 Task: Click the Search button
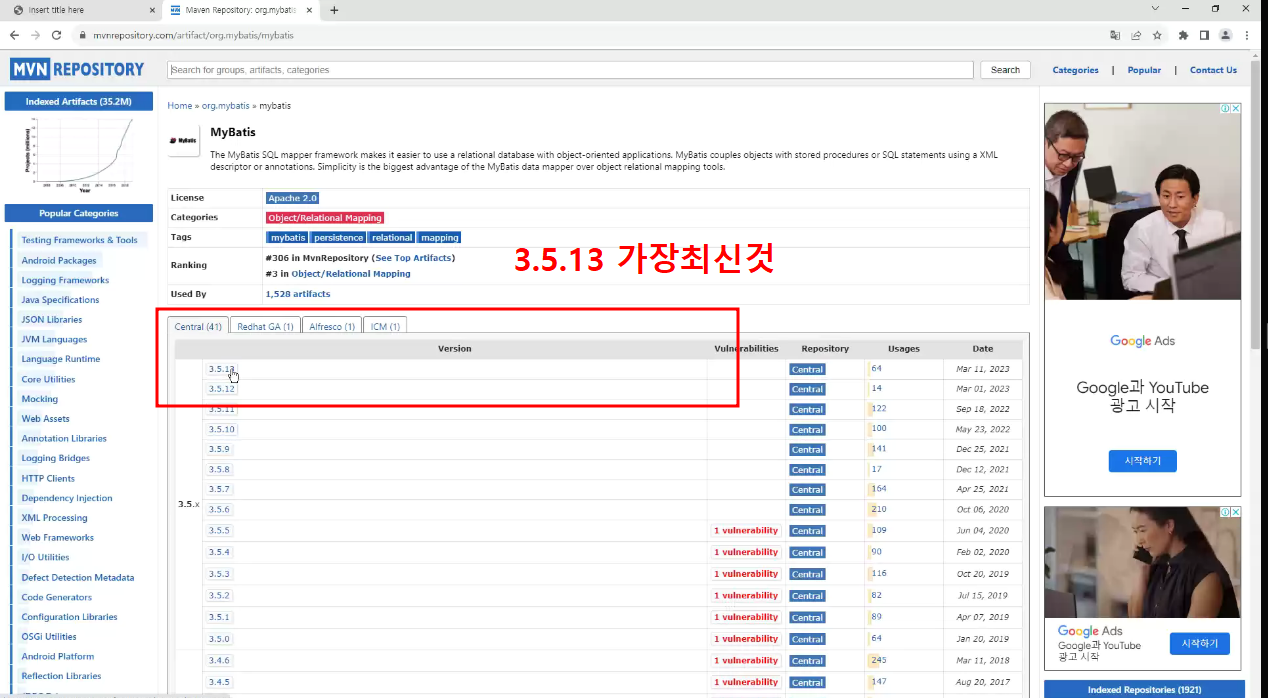coord(1005,70)
